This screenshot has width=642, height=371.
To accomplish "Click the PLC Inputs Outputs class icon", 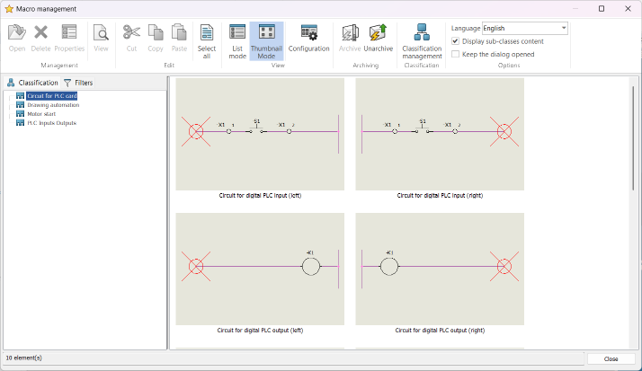I will pos(20,123).
